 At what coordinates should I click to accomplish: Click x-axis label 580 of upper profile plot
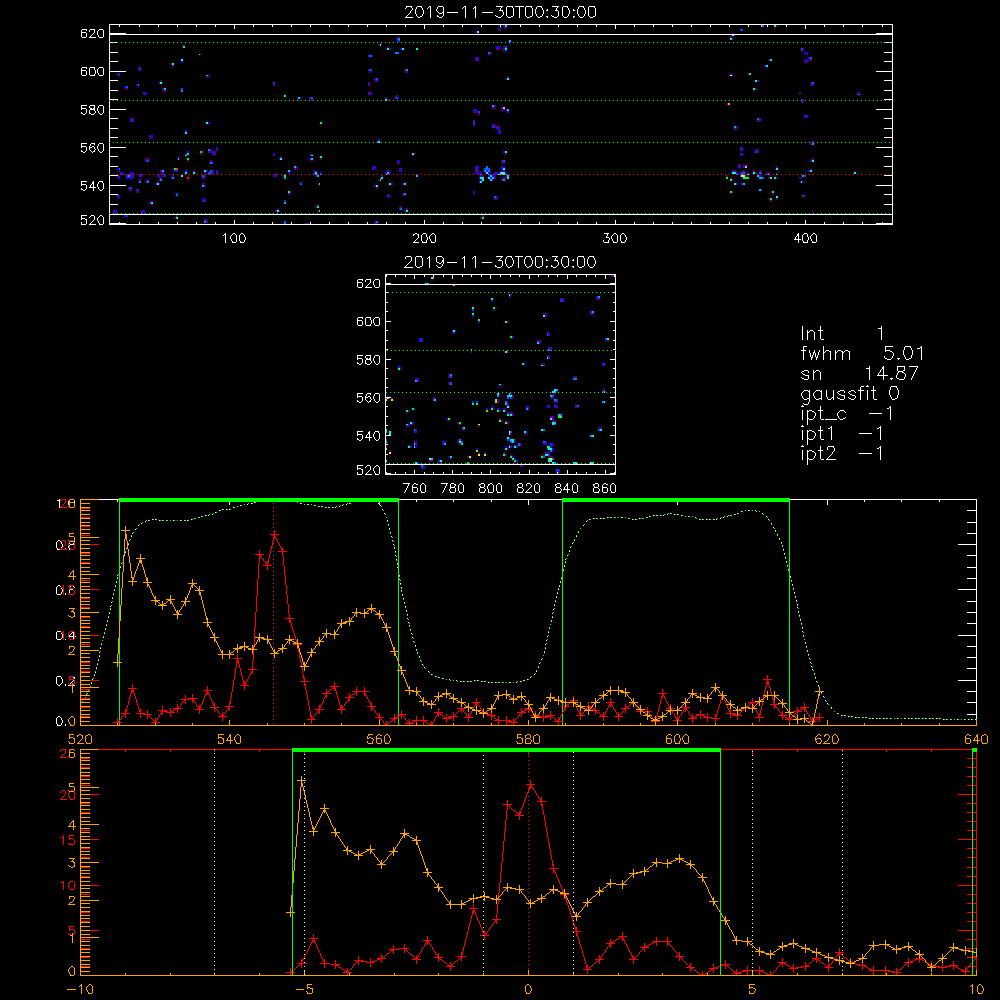528,739
